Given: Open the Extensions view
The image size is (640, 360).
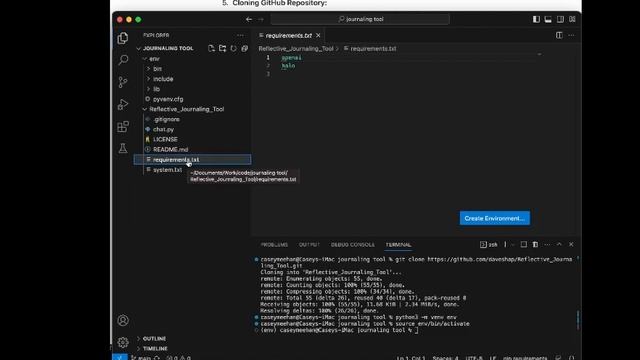Looking at the screenshot, I should point(123,127).
